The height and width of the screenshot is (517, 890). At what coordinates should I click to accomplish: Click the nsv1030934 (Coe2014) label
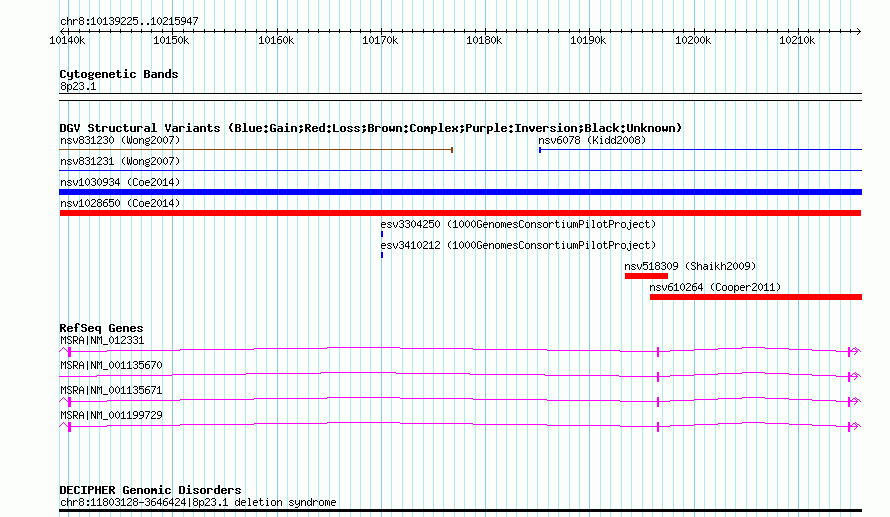point(120,182)
